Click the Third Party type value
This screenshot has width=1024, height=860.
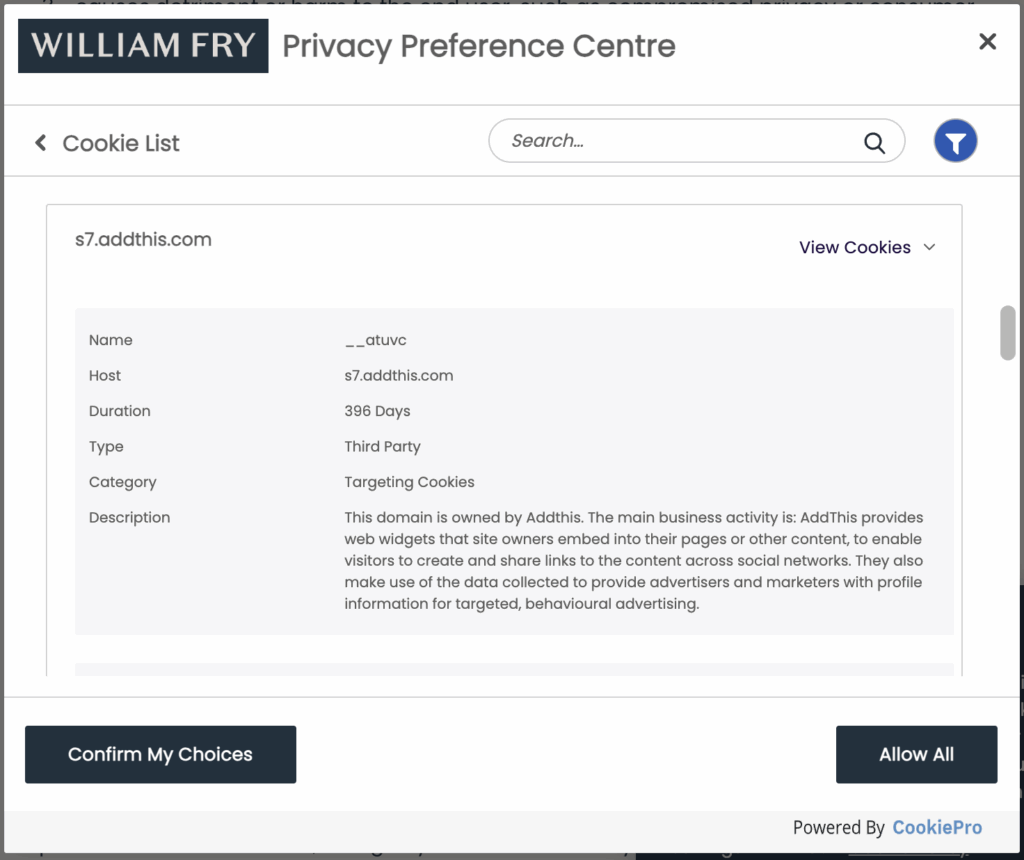382,446
